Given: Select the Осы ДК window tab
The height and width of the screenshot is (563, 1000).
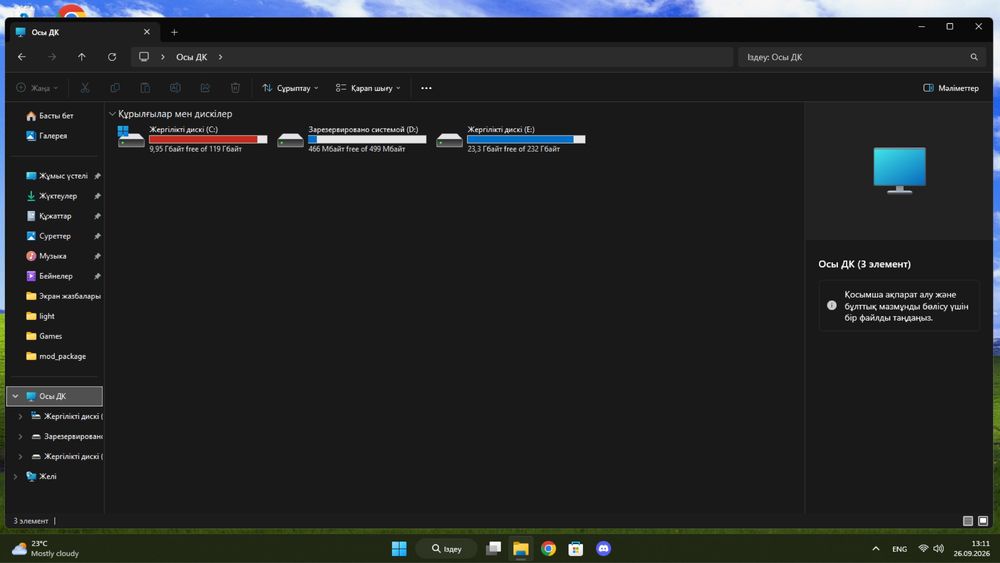Looking at the screenshot, I should [x=83, y=32].
